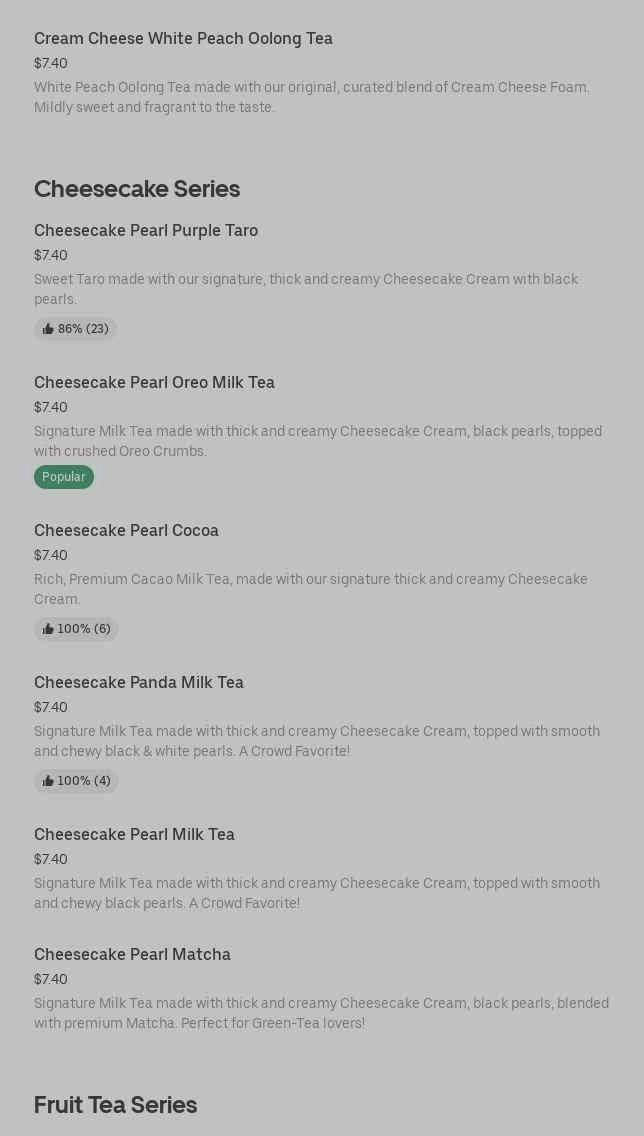The image size is (644, 1136).
Task: Click description mentioning crushed Oreo Crumbs
Action: click(318, 441)
